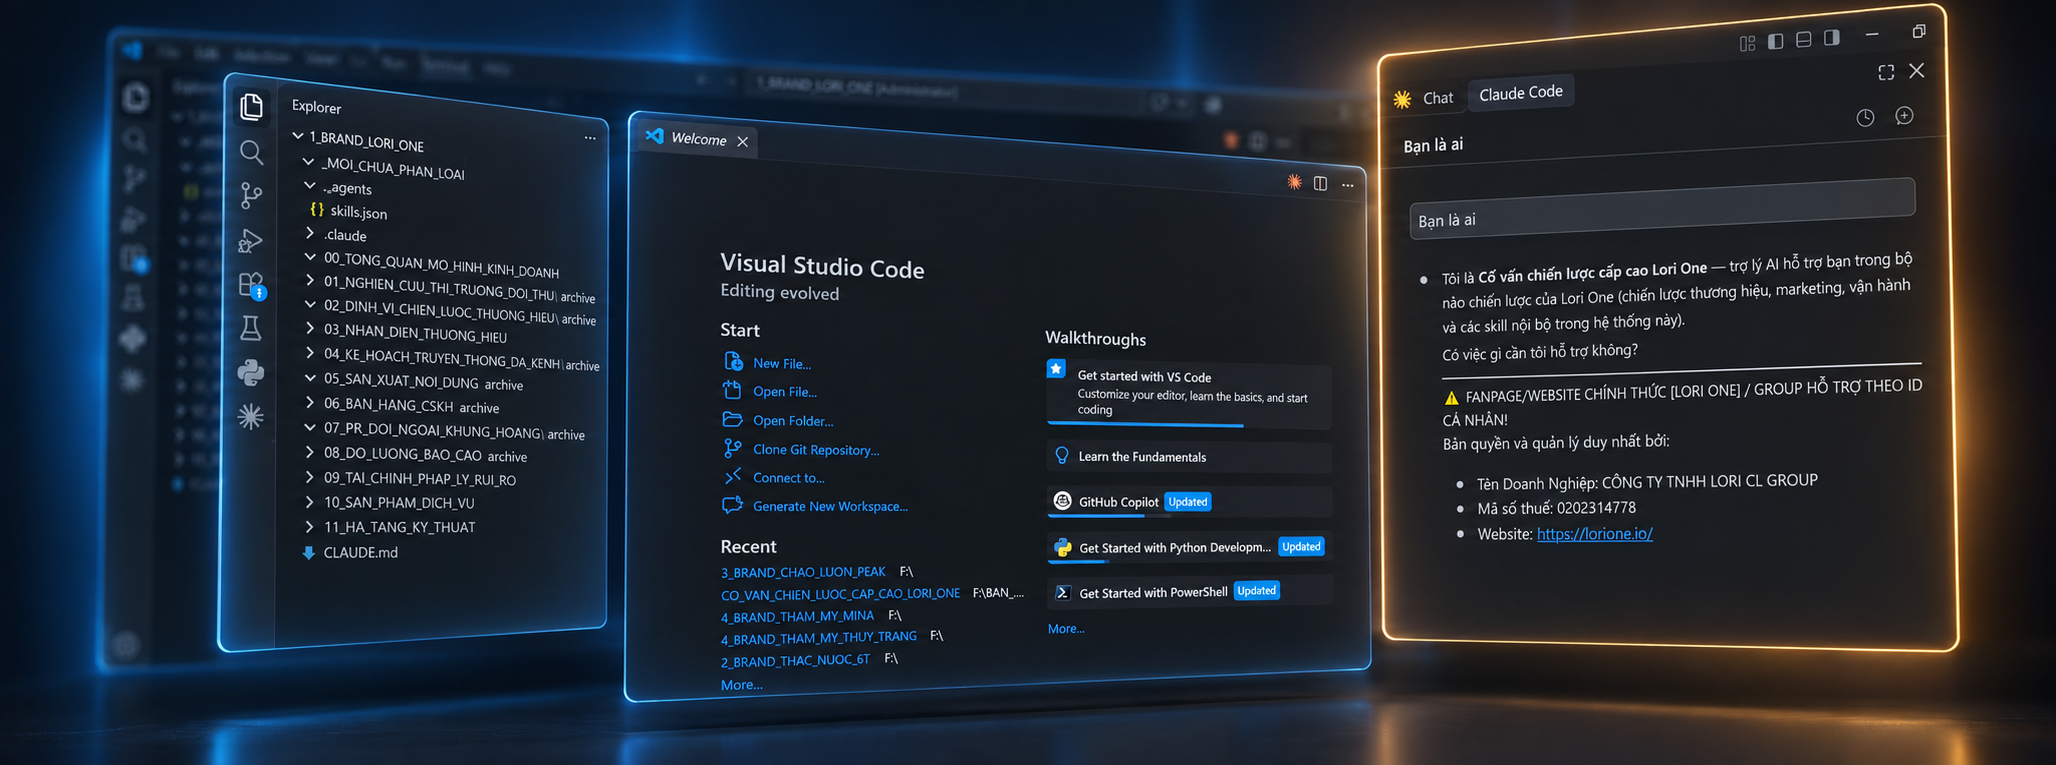This screenshot has height=765, width=2056.
Task: Open the Python icon in the activity bar
Action: click(x=251, y=372)
